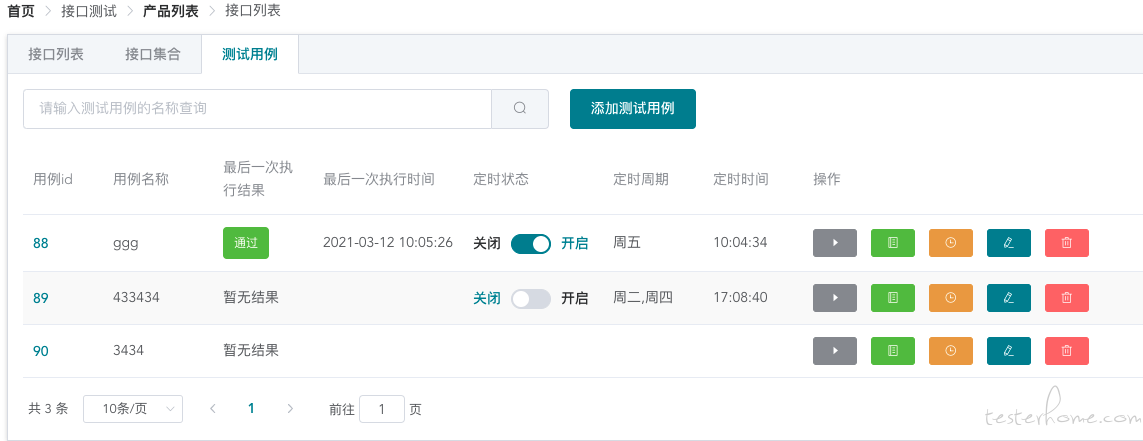
Task: Click schedule period 周五
Action: click(627, 243)
